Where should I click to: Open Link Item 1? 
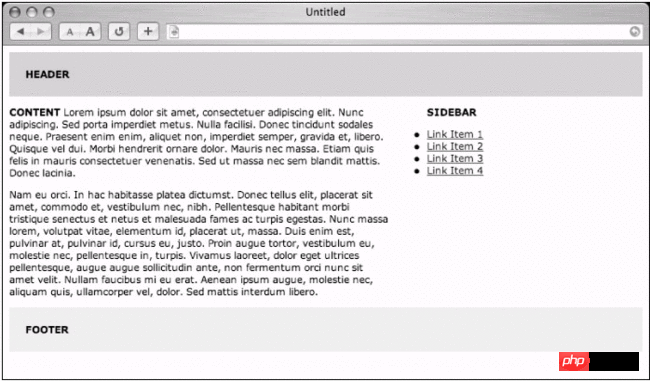[x=455, y=134]
